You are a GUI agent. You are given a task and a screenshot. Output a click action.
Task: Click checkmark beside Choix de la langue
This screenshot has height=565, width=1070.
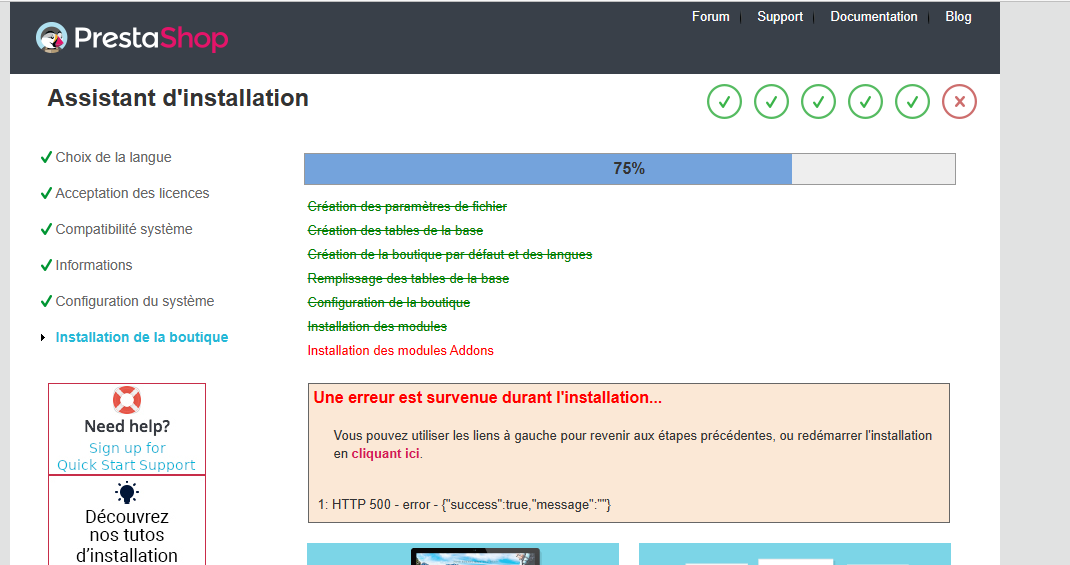click(46, 157)
